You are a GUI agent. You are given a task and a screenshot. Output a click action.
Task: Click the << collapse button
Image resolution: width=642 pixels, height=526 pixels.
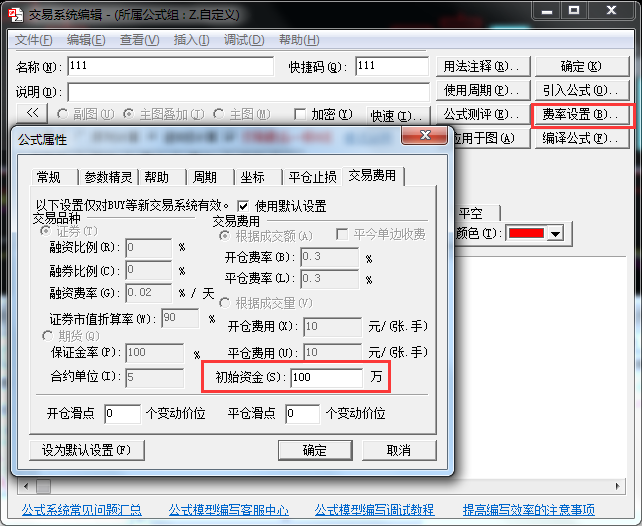pyautogui.click(x=32, y=113)
